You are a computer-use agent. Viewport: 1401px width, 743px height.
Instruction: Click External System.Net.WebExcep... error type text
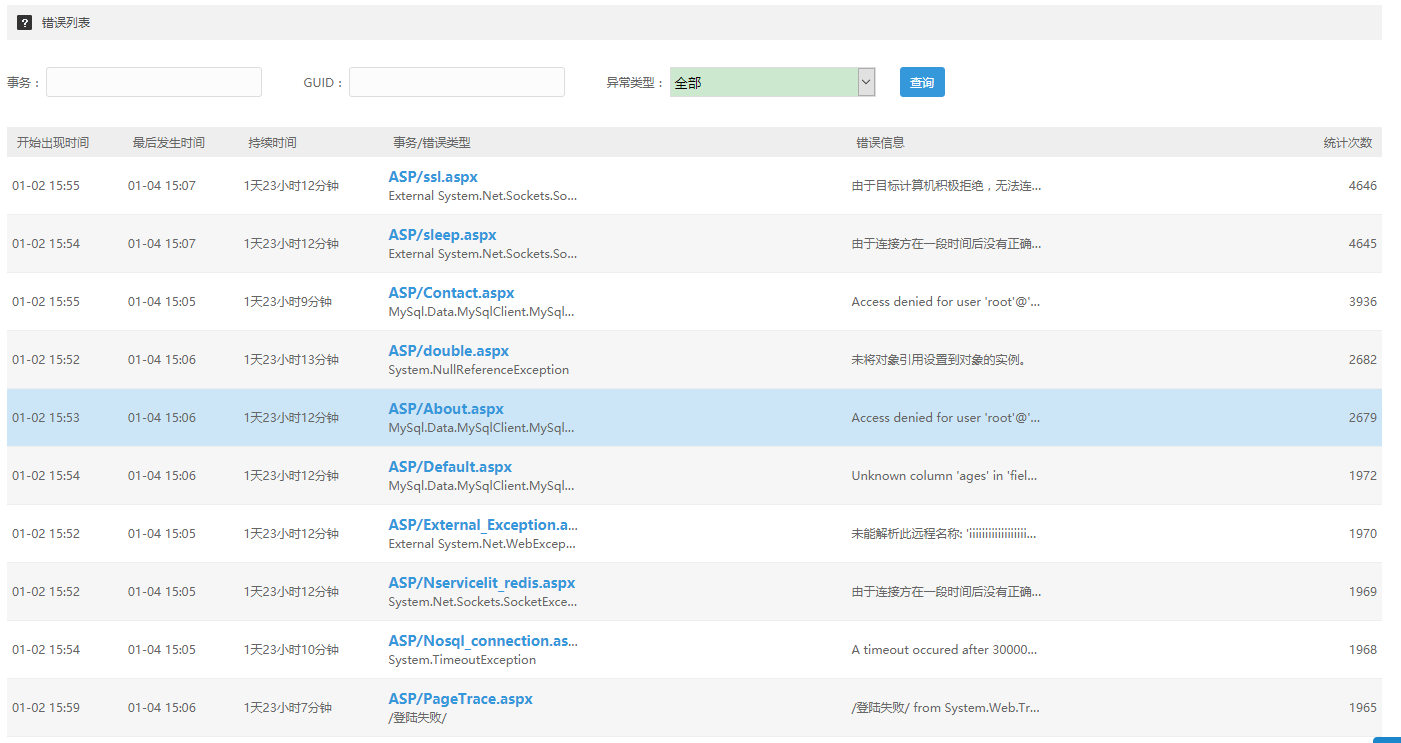[x=482, y=544]
